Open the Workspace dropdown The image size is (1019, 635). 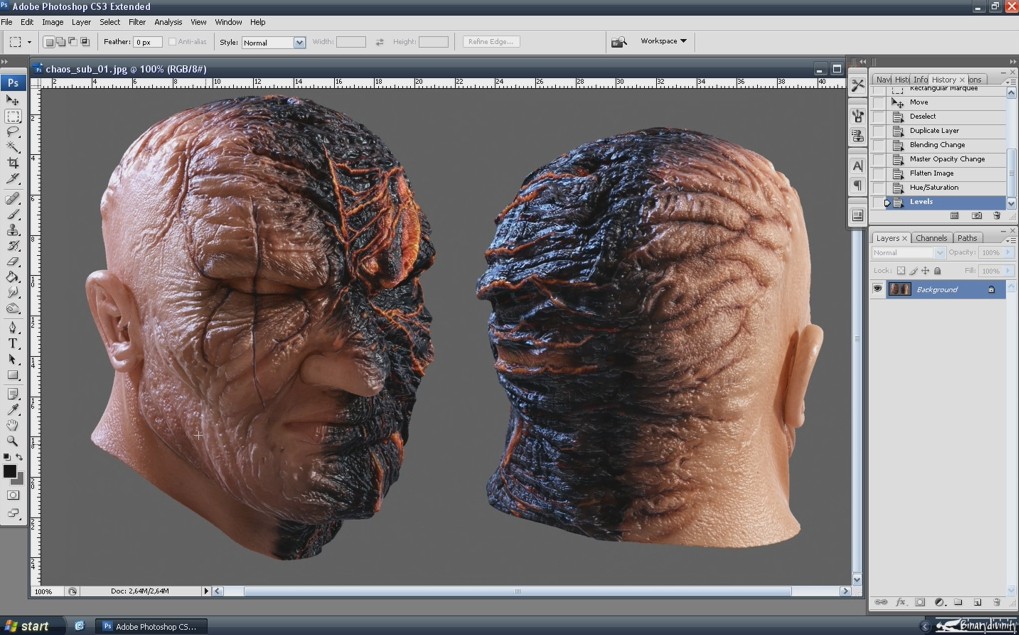coord(664,41)
